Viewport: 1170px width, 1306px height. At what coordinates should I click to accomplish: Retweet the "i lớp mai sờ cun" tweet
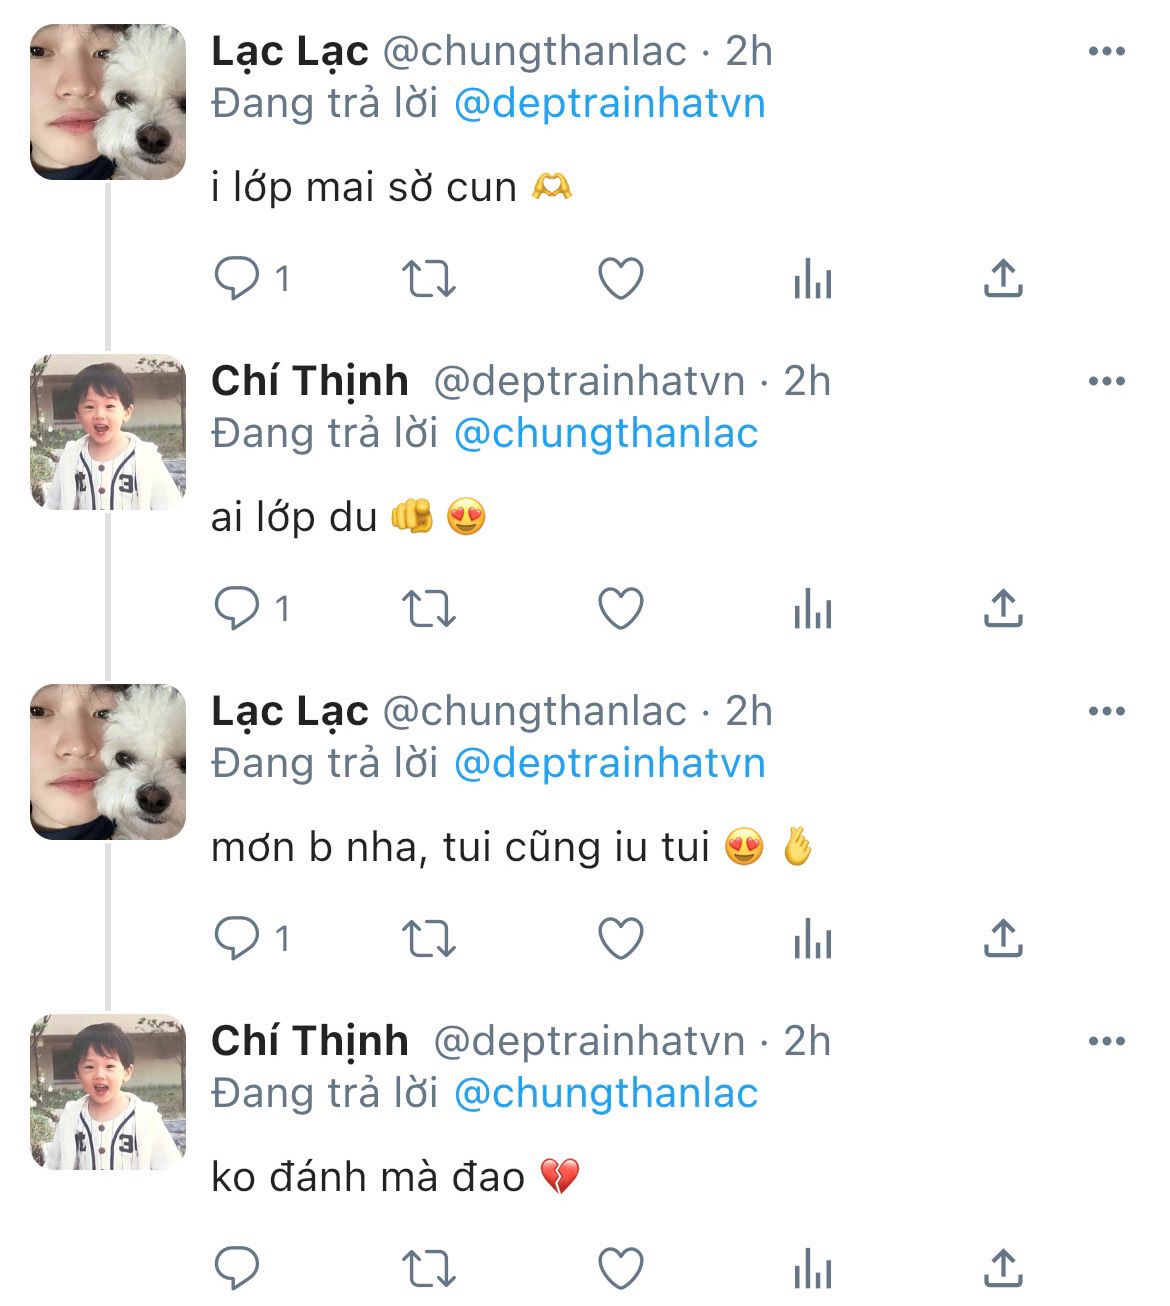click(428, 279)
